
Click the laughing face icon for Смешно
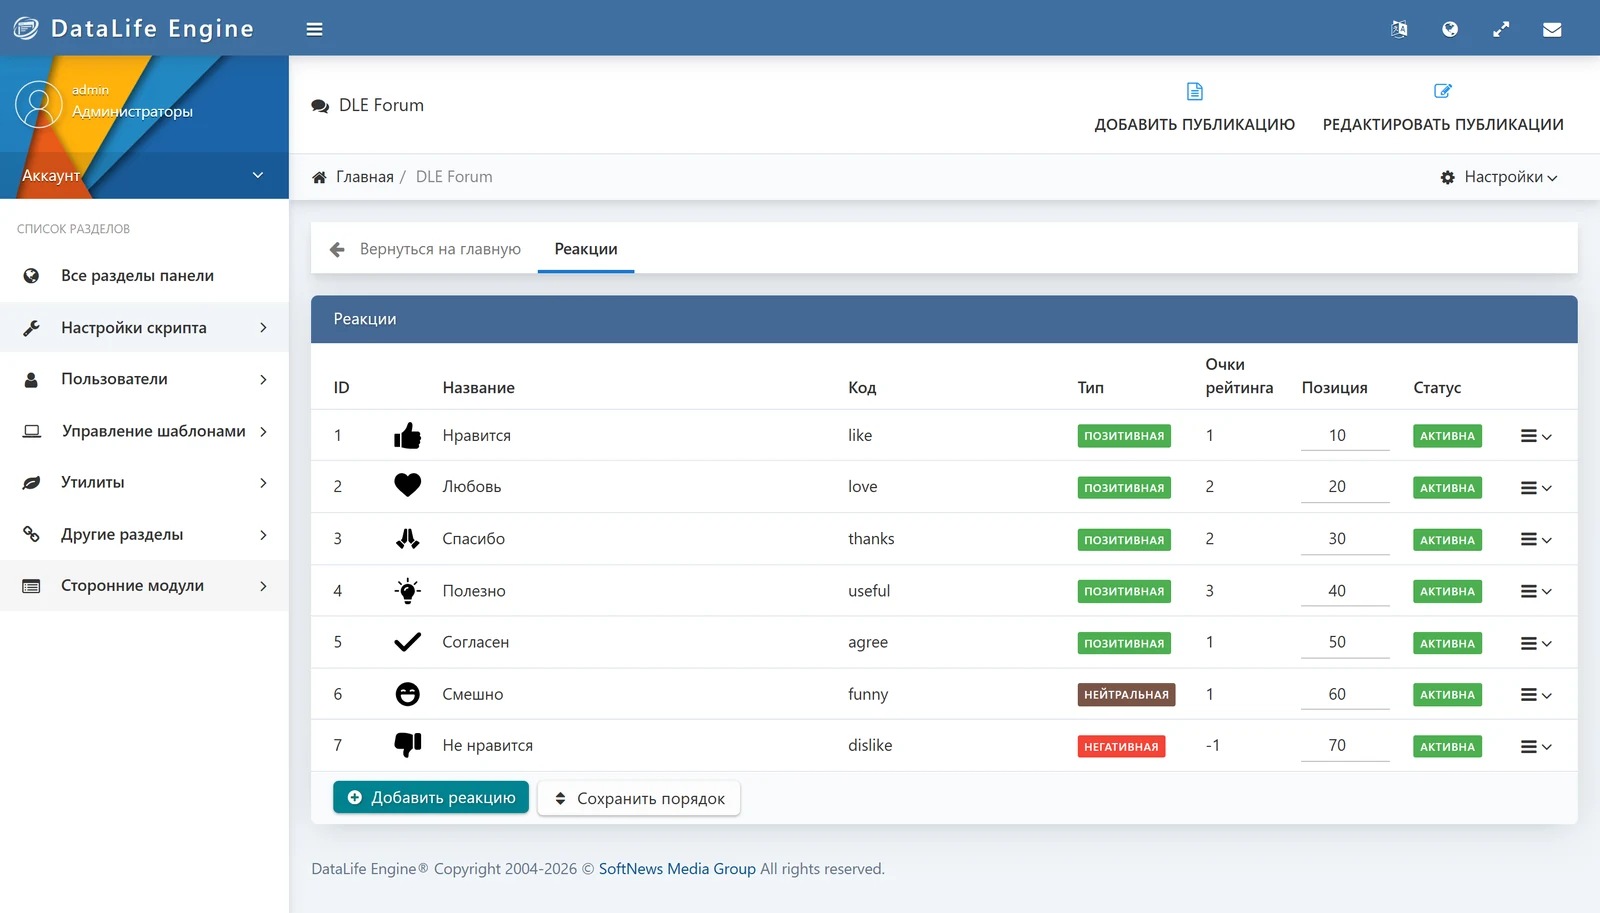point(407,694)
